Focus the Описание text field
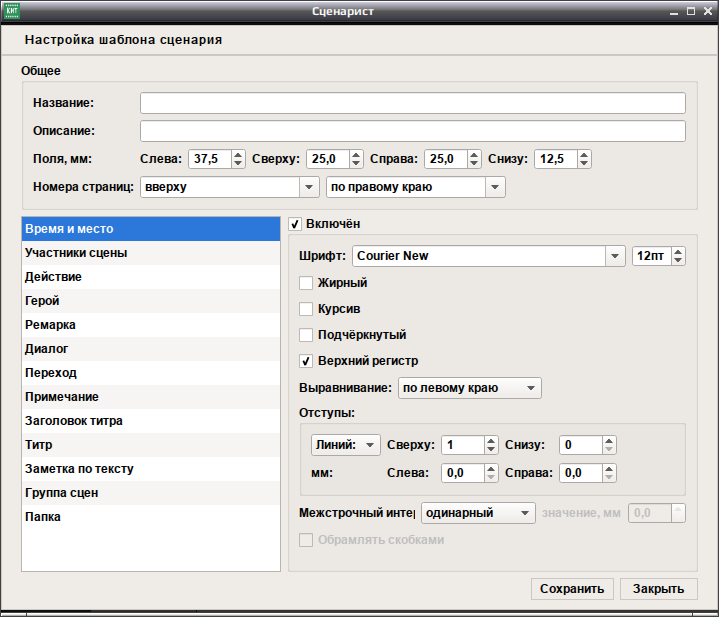The width and height of the screenshot is (719, 617). coord(413,131)
